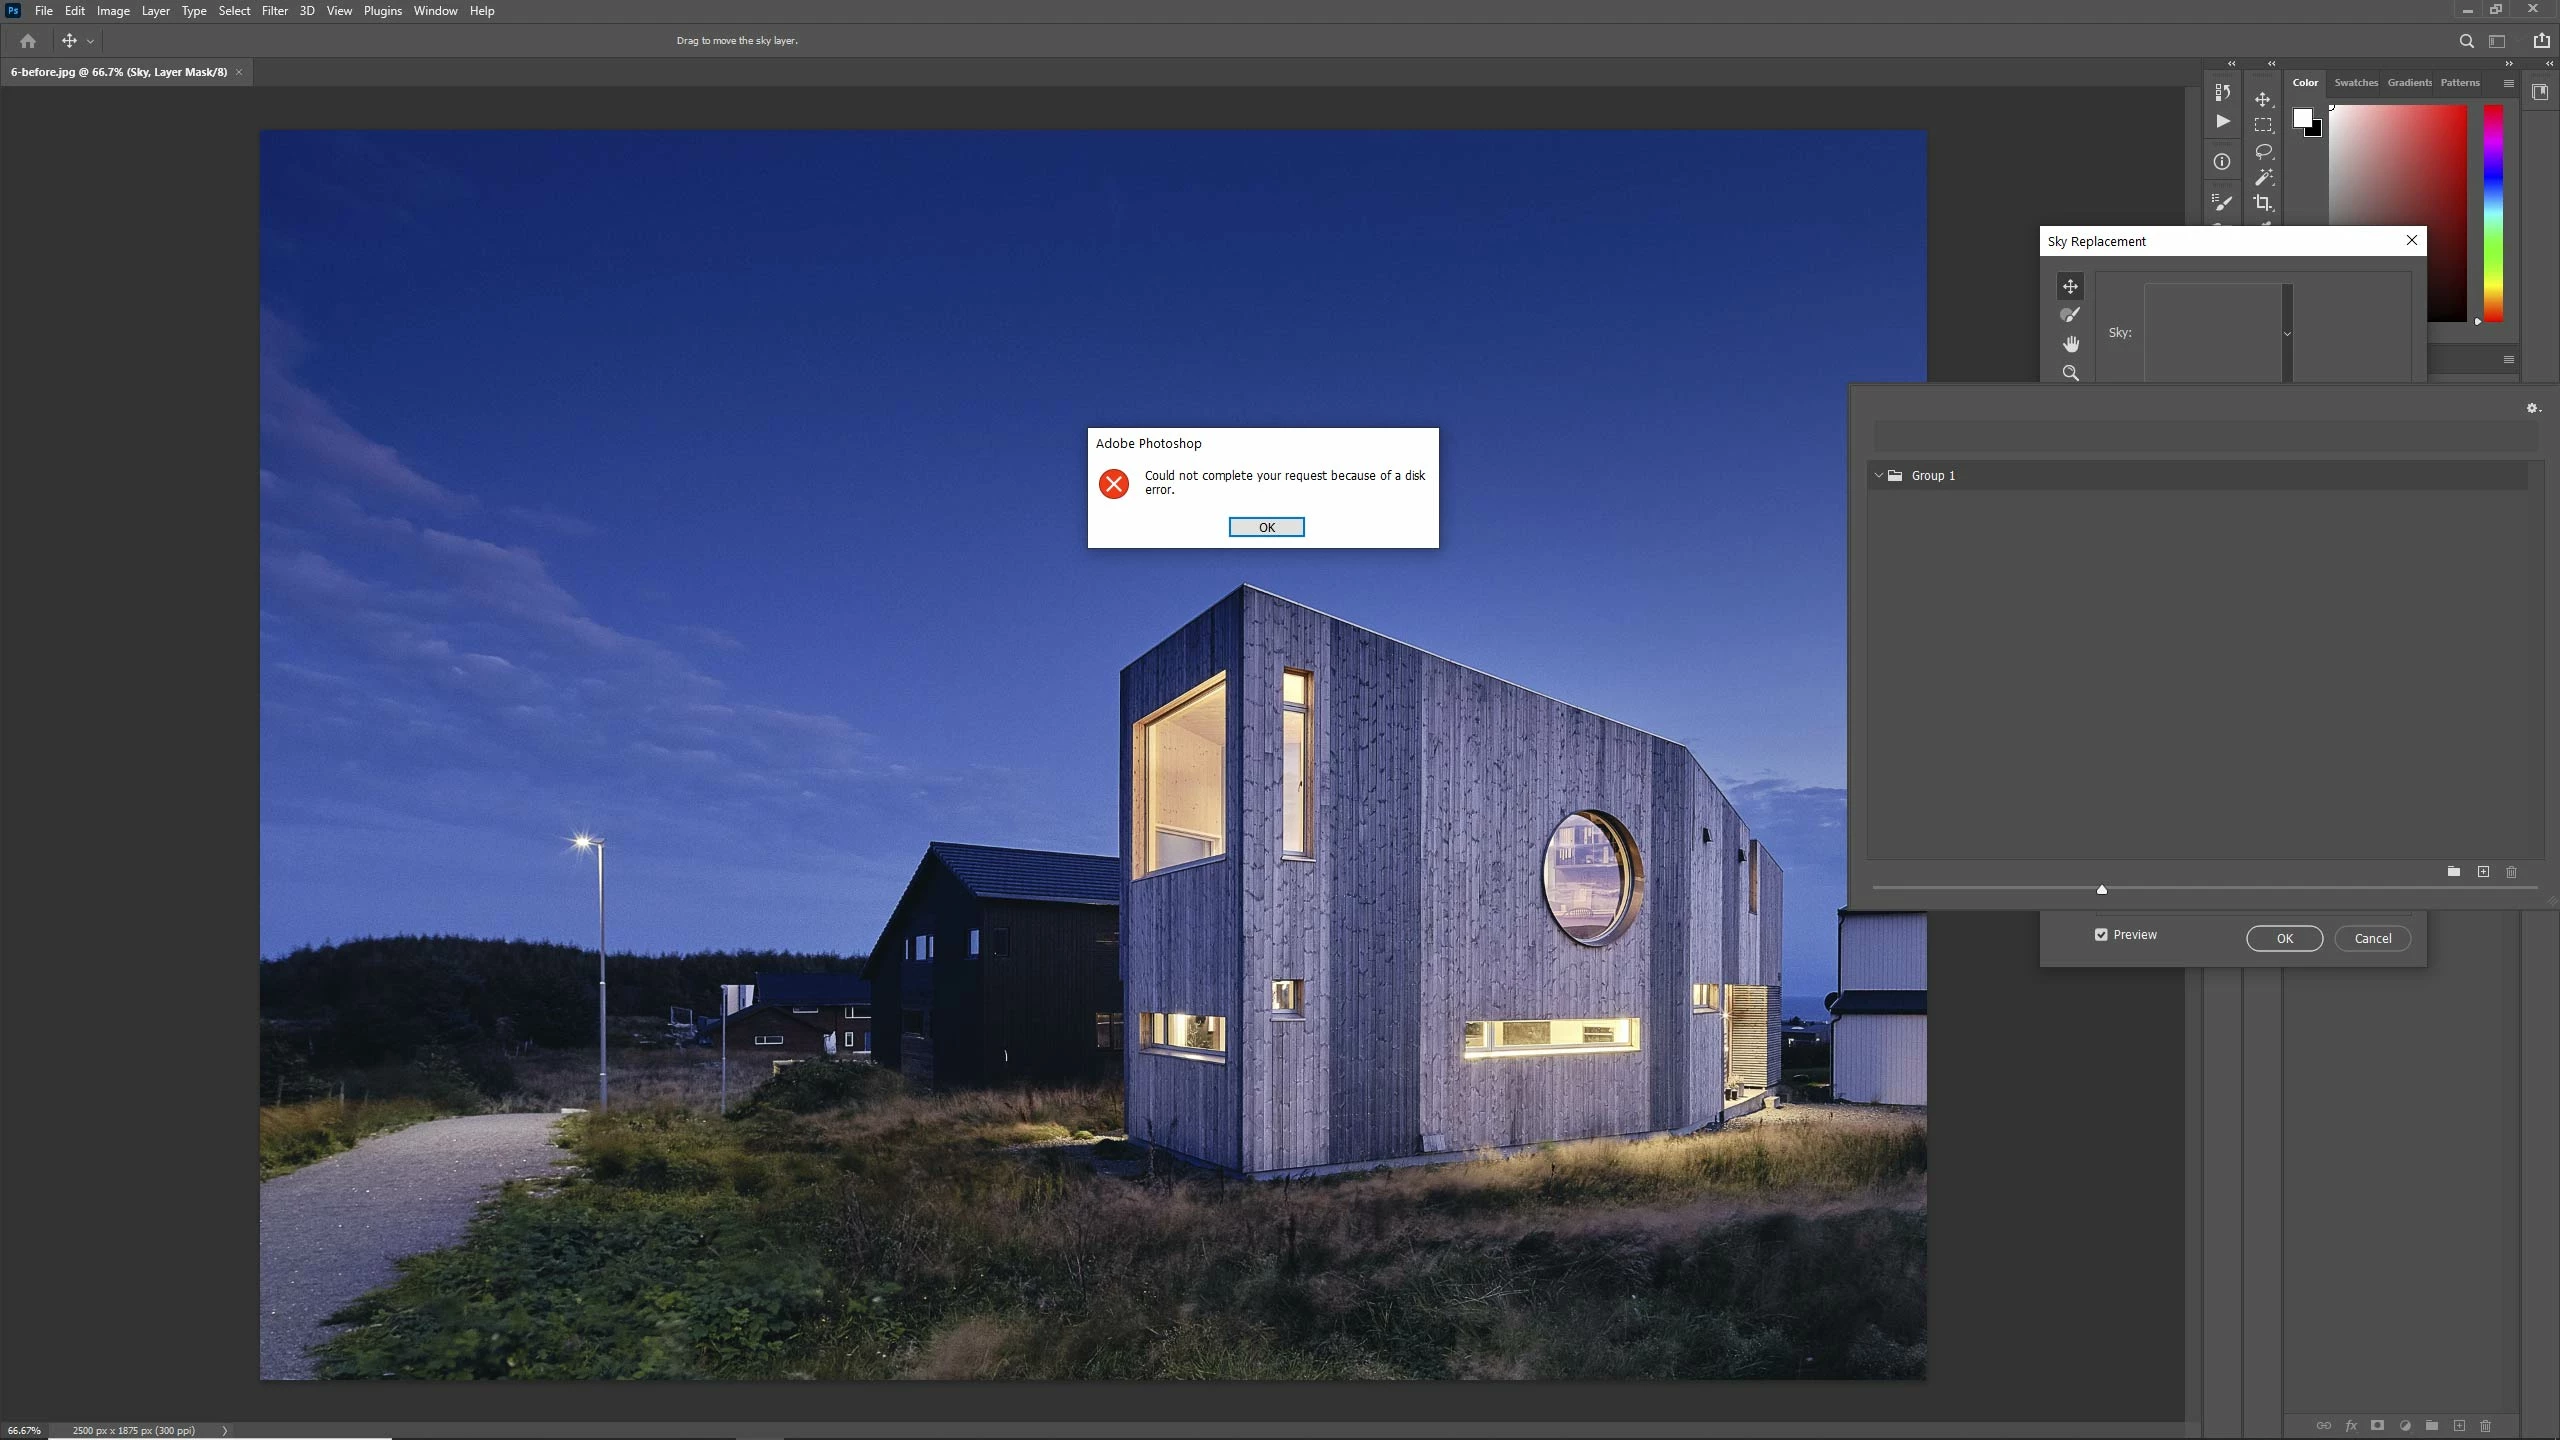Image resolution: width=2560 pixels, height=1440 pixels.
Task: Open the Info panel icon
Action: [x=2222, y=162]
